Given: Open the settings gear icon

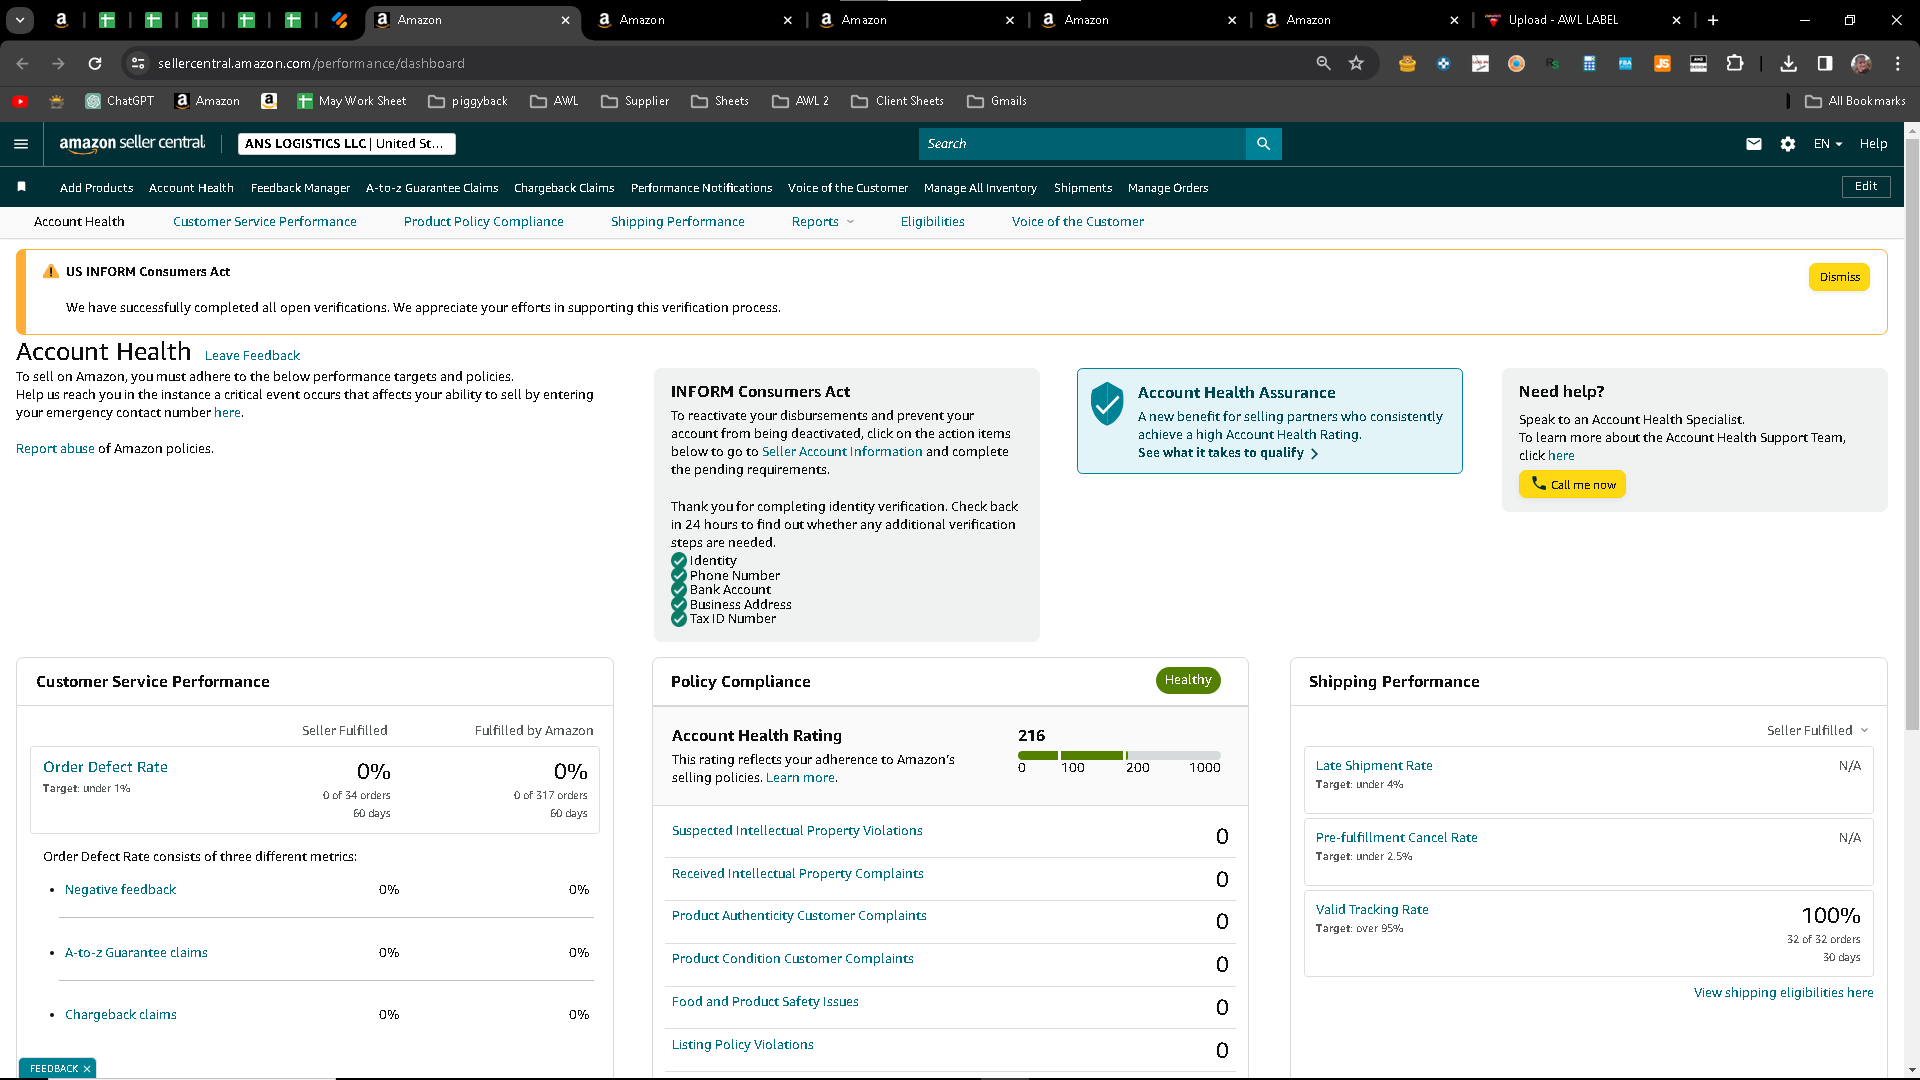Looking at the screenshot, I should click(1788, 144).
